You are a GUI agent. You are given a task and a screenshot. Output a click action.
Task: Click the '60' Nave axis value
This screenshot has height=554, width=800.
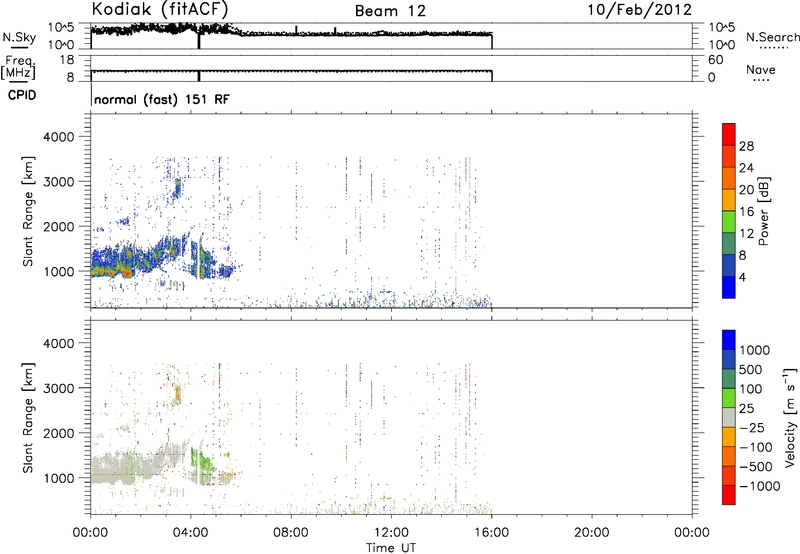pos(715,60)
